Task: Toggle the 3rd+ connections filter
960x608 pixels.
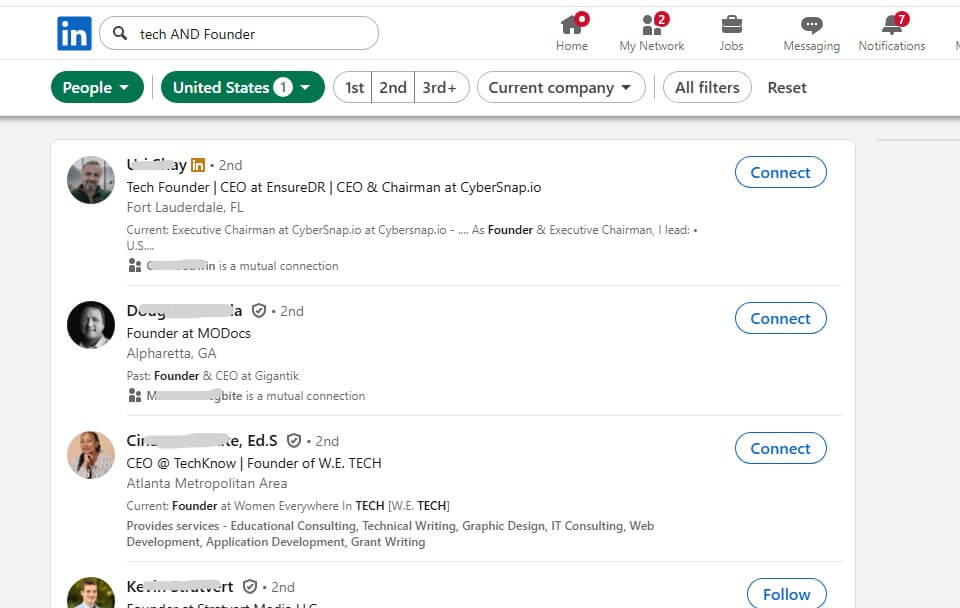Action: [x=440, y=87]
